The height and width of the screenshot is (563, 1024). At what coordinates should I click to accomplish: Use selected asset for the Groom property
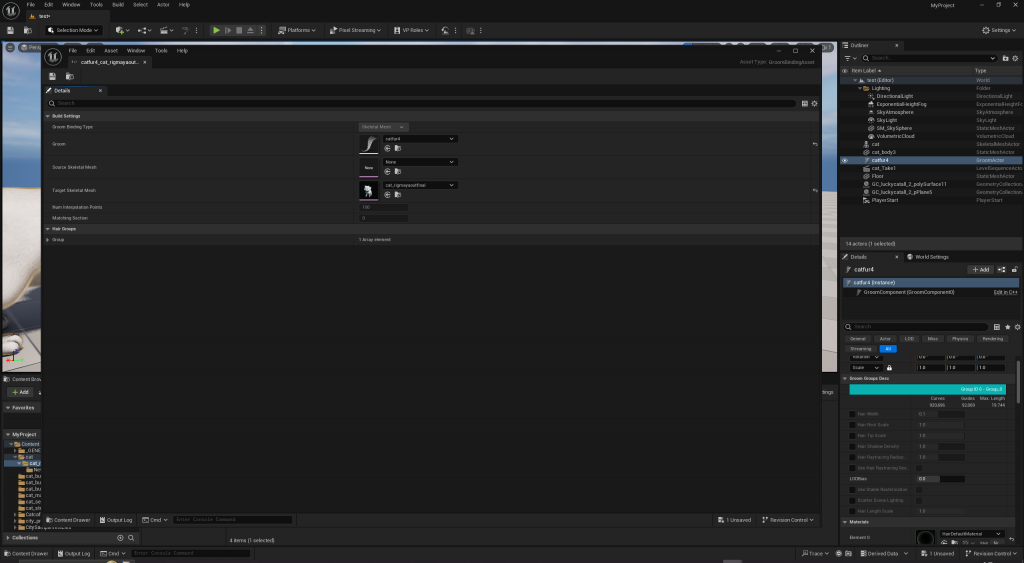(x=387, y=148)
